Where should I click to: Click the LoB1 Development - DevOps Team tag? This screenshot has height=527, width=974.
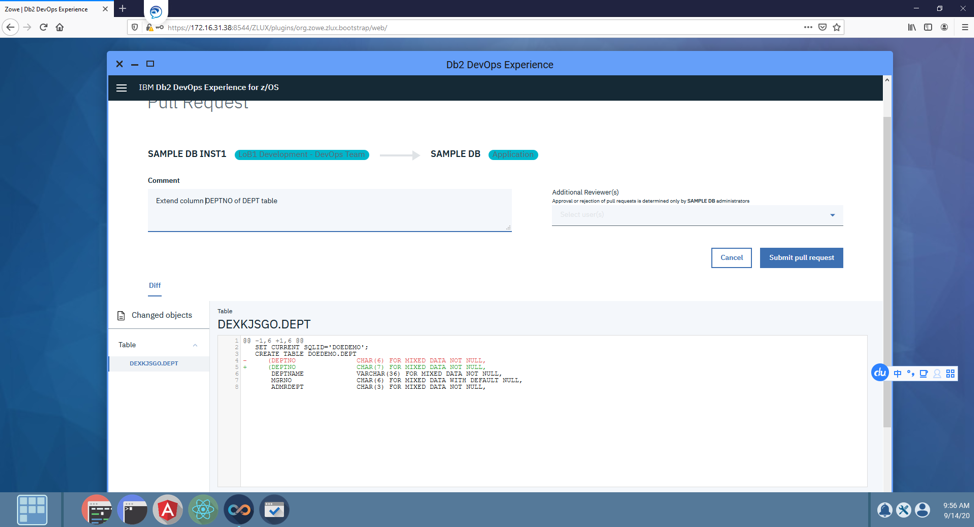[302, 155]
